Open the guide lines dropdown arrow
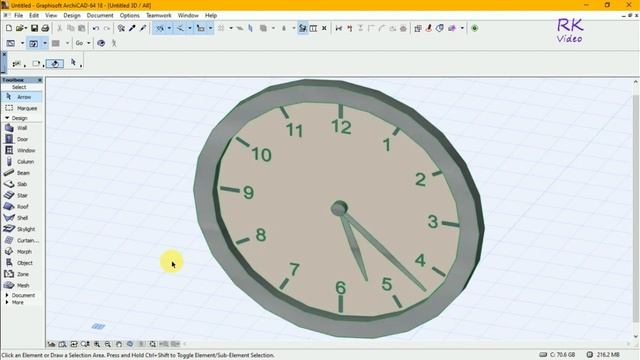The height and width of the screenshot is (360, 640). [x=169, y=28]
